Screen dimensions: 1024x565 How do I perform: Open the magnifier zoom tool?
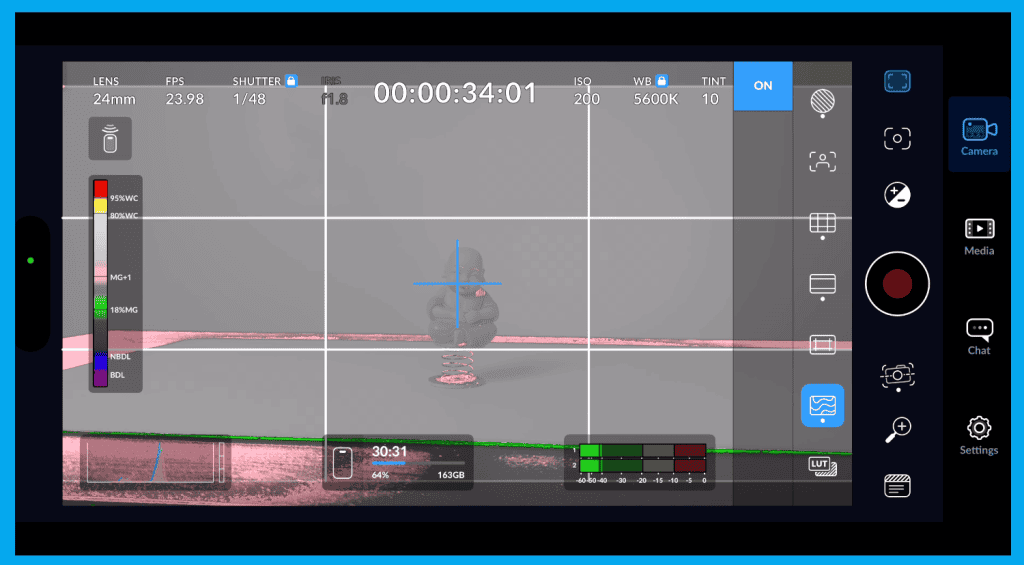pyautogui.click(x=897, y=429)
